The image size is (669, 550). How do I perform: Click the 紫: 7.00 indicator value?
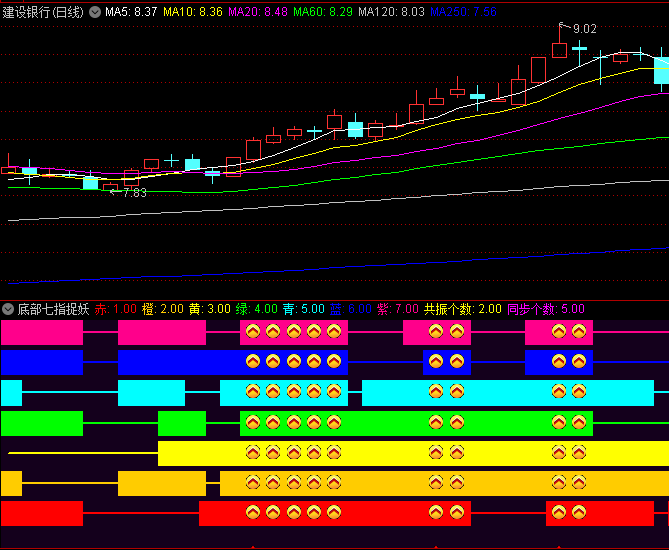[398, 309]
